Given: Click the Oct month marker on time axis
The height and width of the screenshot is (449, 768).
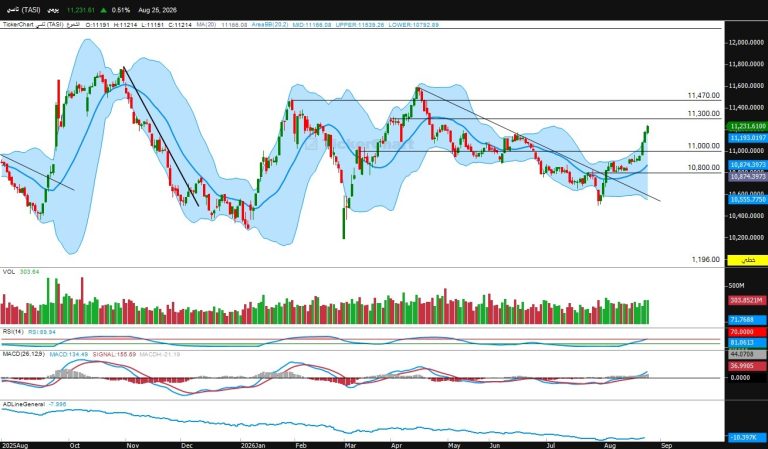Looking at the screenshot, I should point(75,446).
